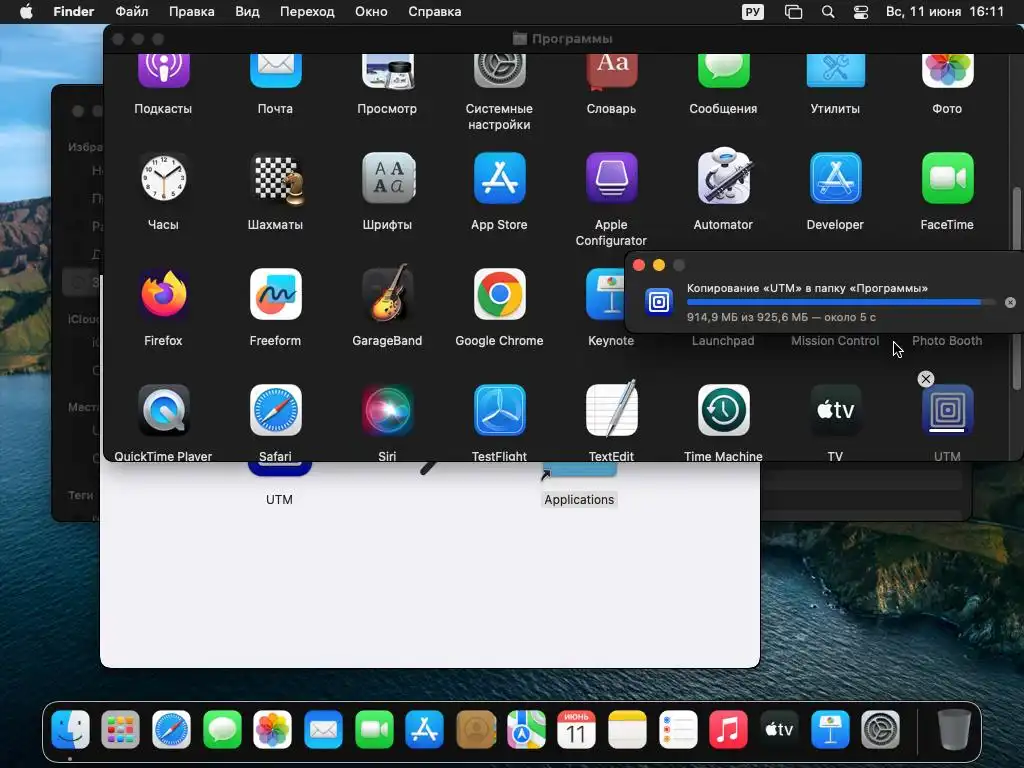Screen dimensions: 1024x768
Task: Open the Файл menu
Action: click(x=131, y=12)
